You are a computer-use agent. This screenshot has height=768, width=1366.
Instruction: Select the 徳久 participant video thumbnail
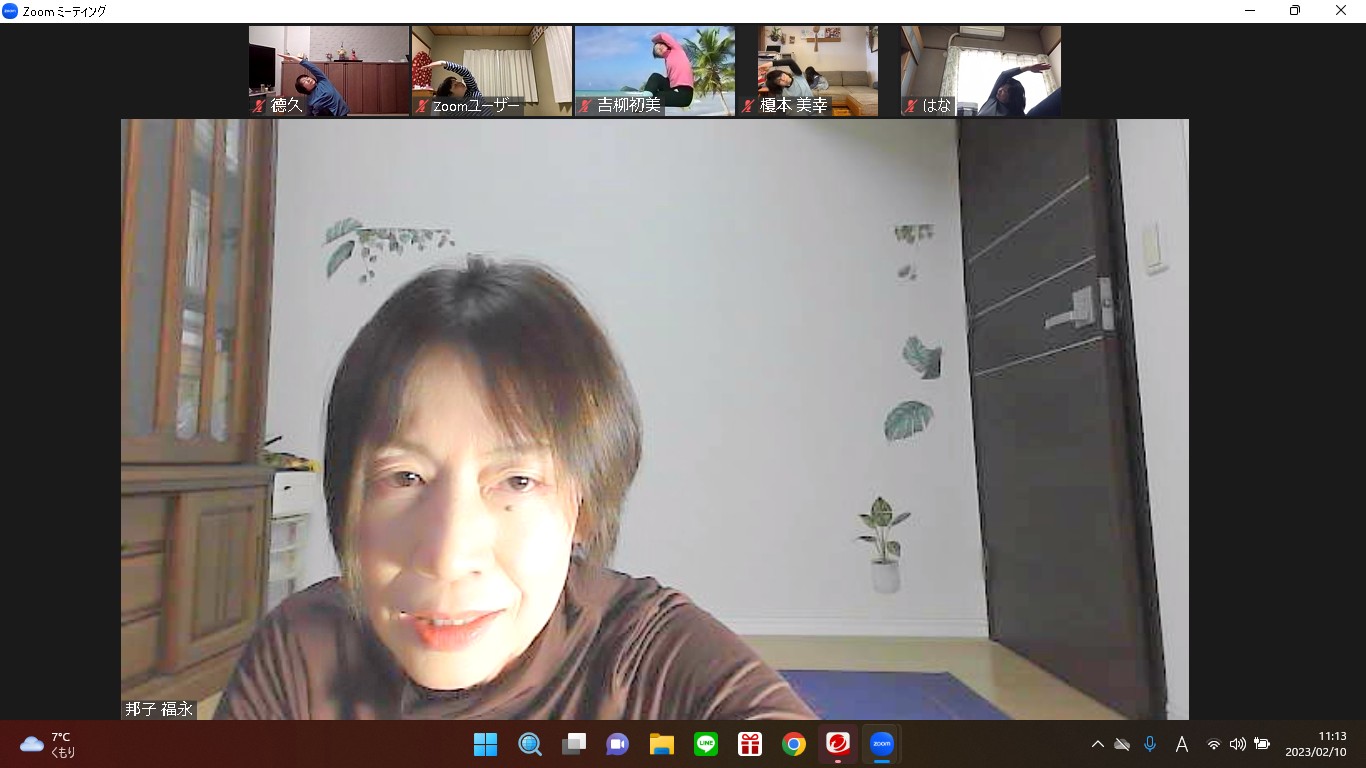pyautogui.click(x=329, y=71)
